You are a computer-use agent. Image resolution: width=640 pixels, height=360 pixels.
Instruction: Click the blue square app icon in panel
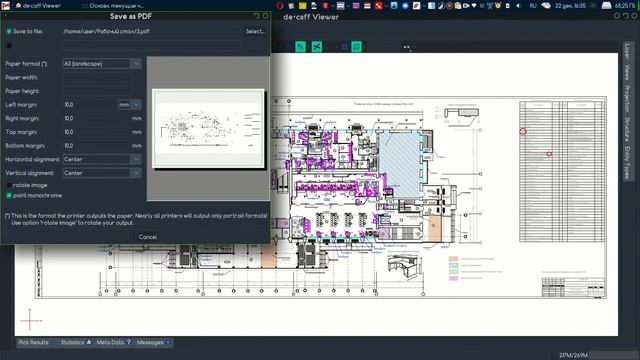pyautogui.click(x=394, y=6)
